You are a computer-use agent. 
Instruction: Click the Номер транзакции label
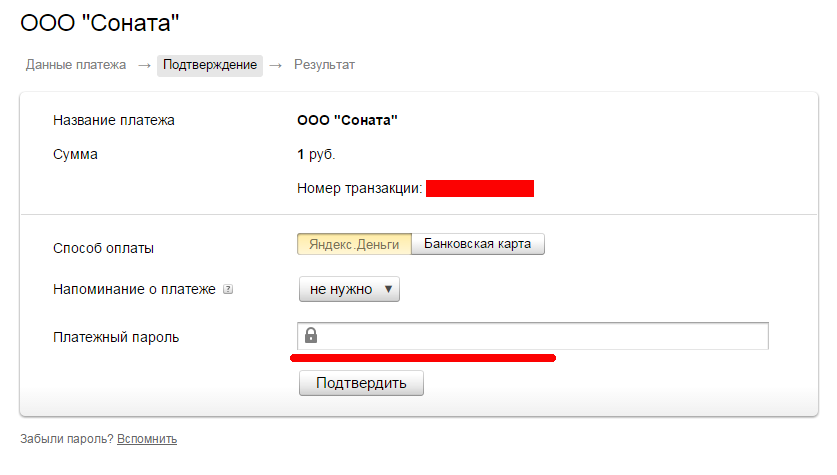[359, 188]
